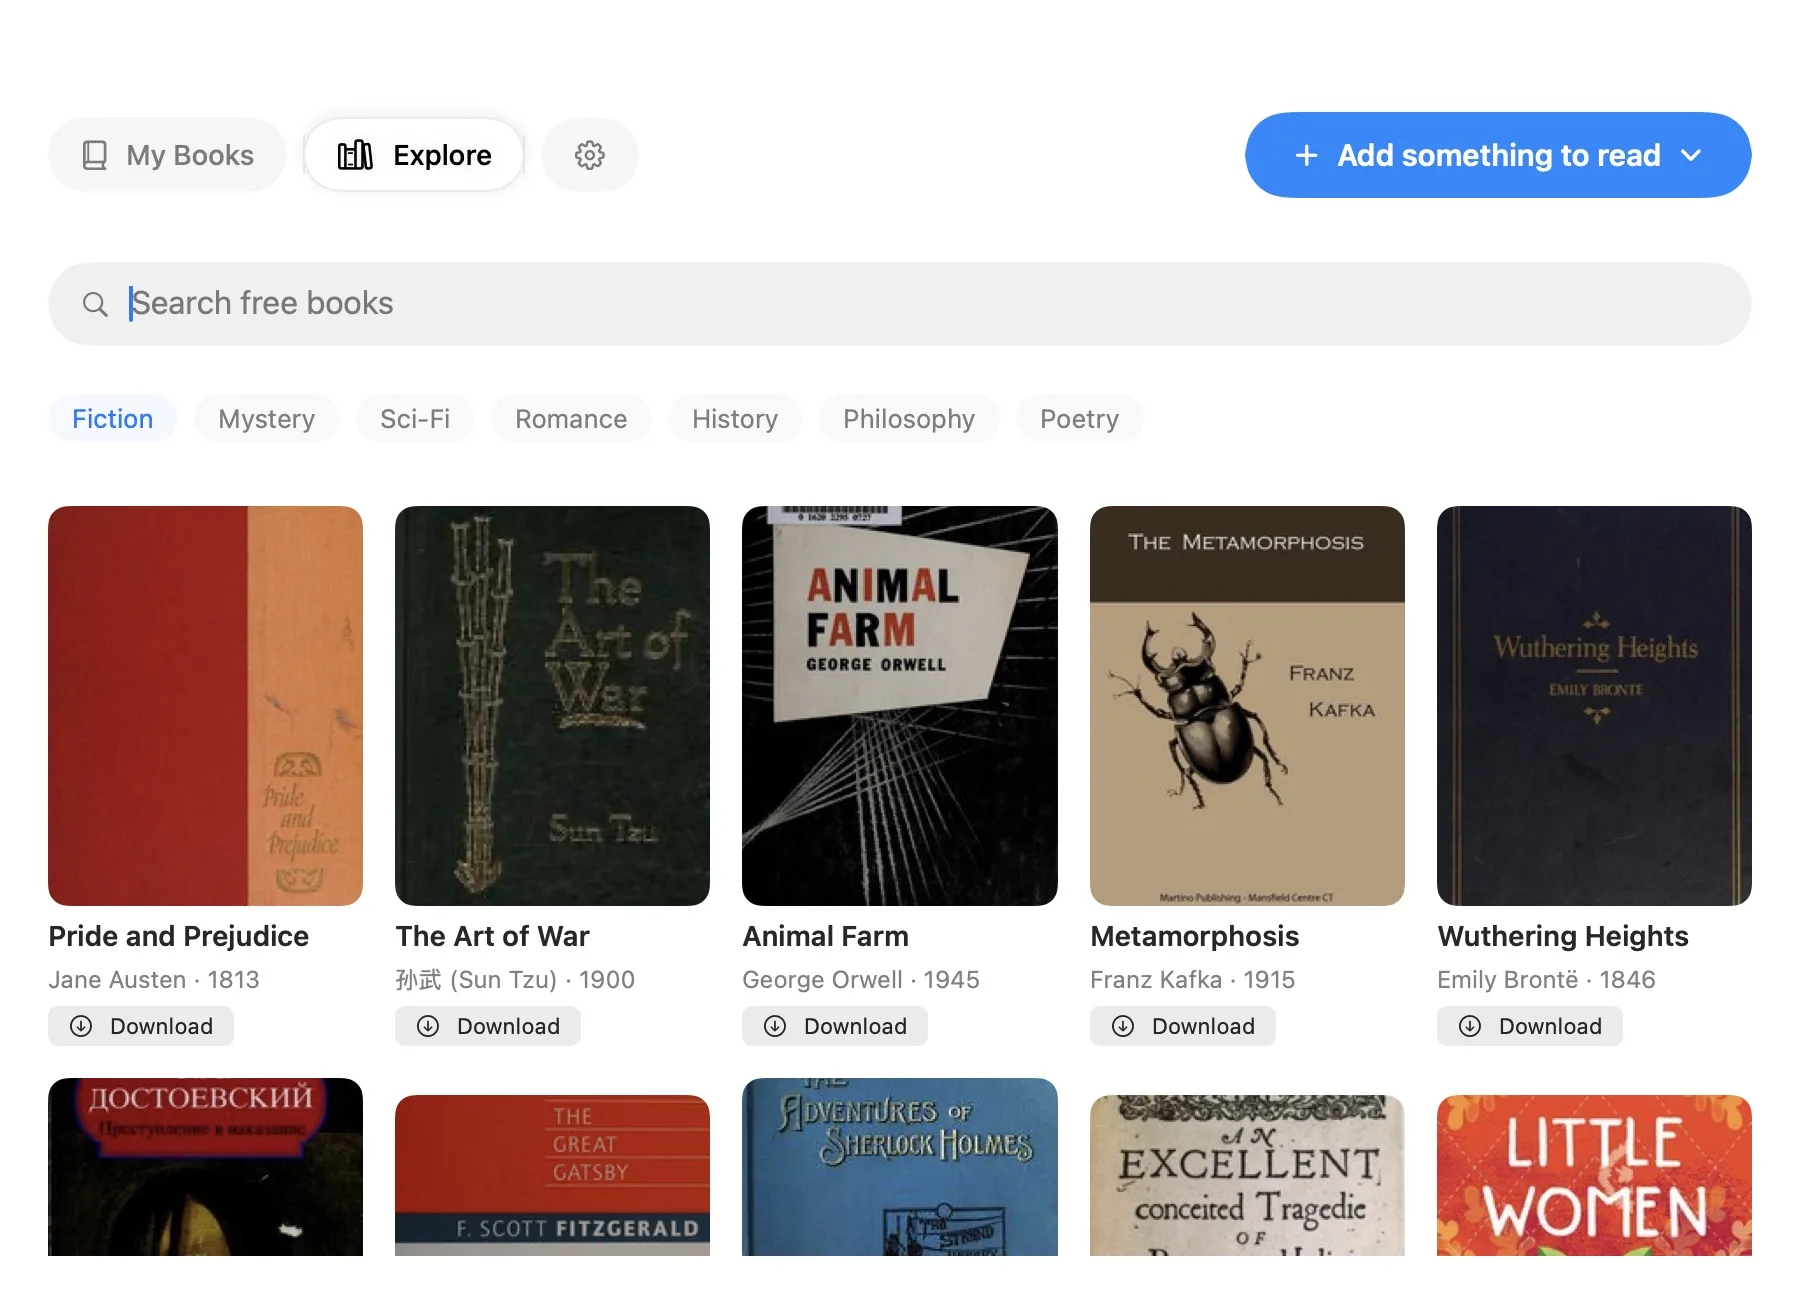Open the settings gear icon
This screenshot has height=1304, width=1800.
point(590,155)
